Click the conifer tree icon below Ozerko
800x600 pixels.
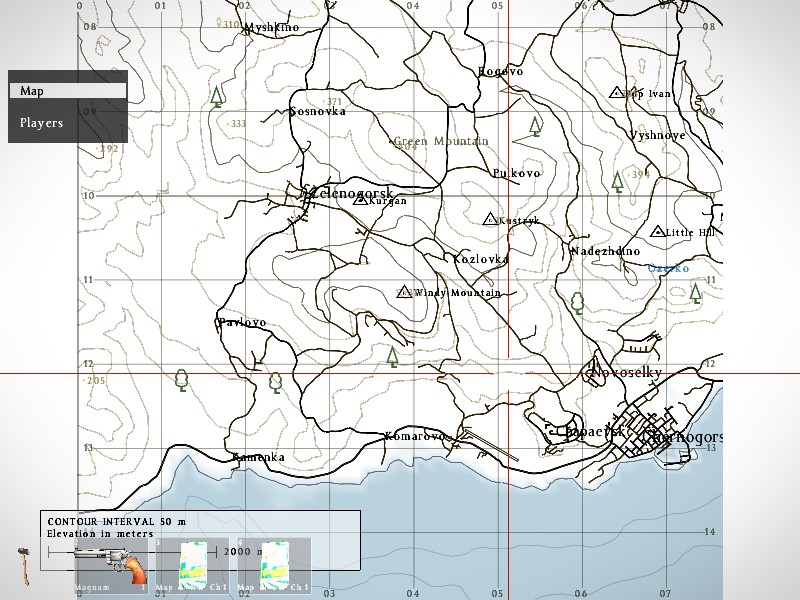(x=695, y=293)
